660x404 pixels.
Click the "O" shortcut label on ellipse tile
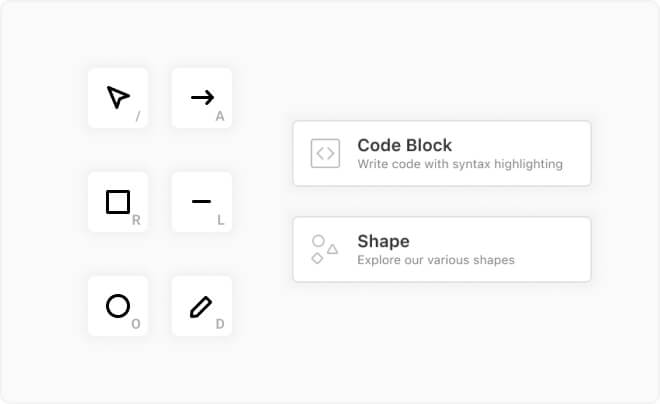click(136, 324)
